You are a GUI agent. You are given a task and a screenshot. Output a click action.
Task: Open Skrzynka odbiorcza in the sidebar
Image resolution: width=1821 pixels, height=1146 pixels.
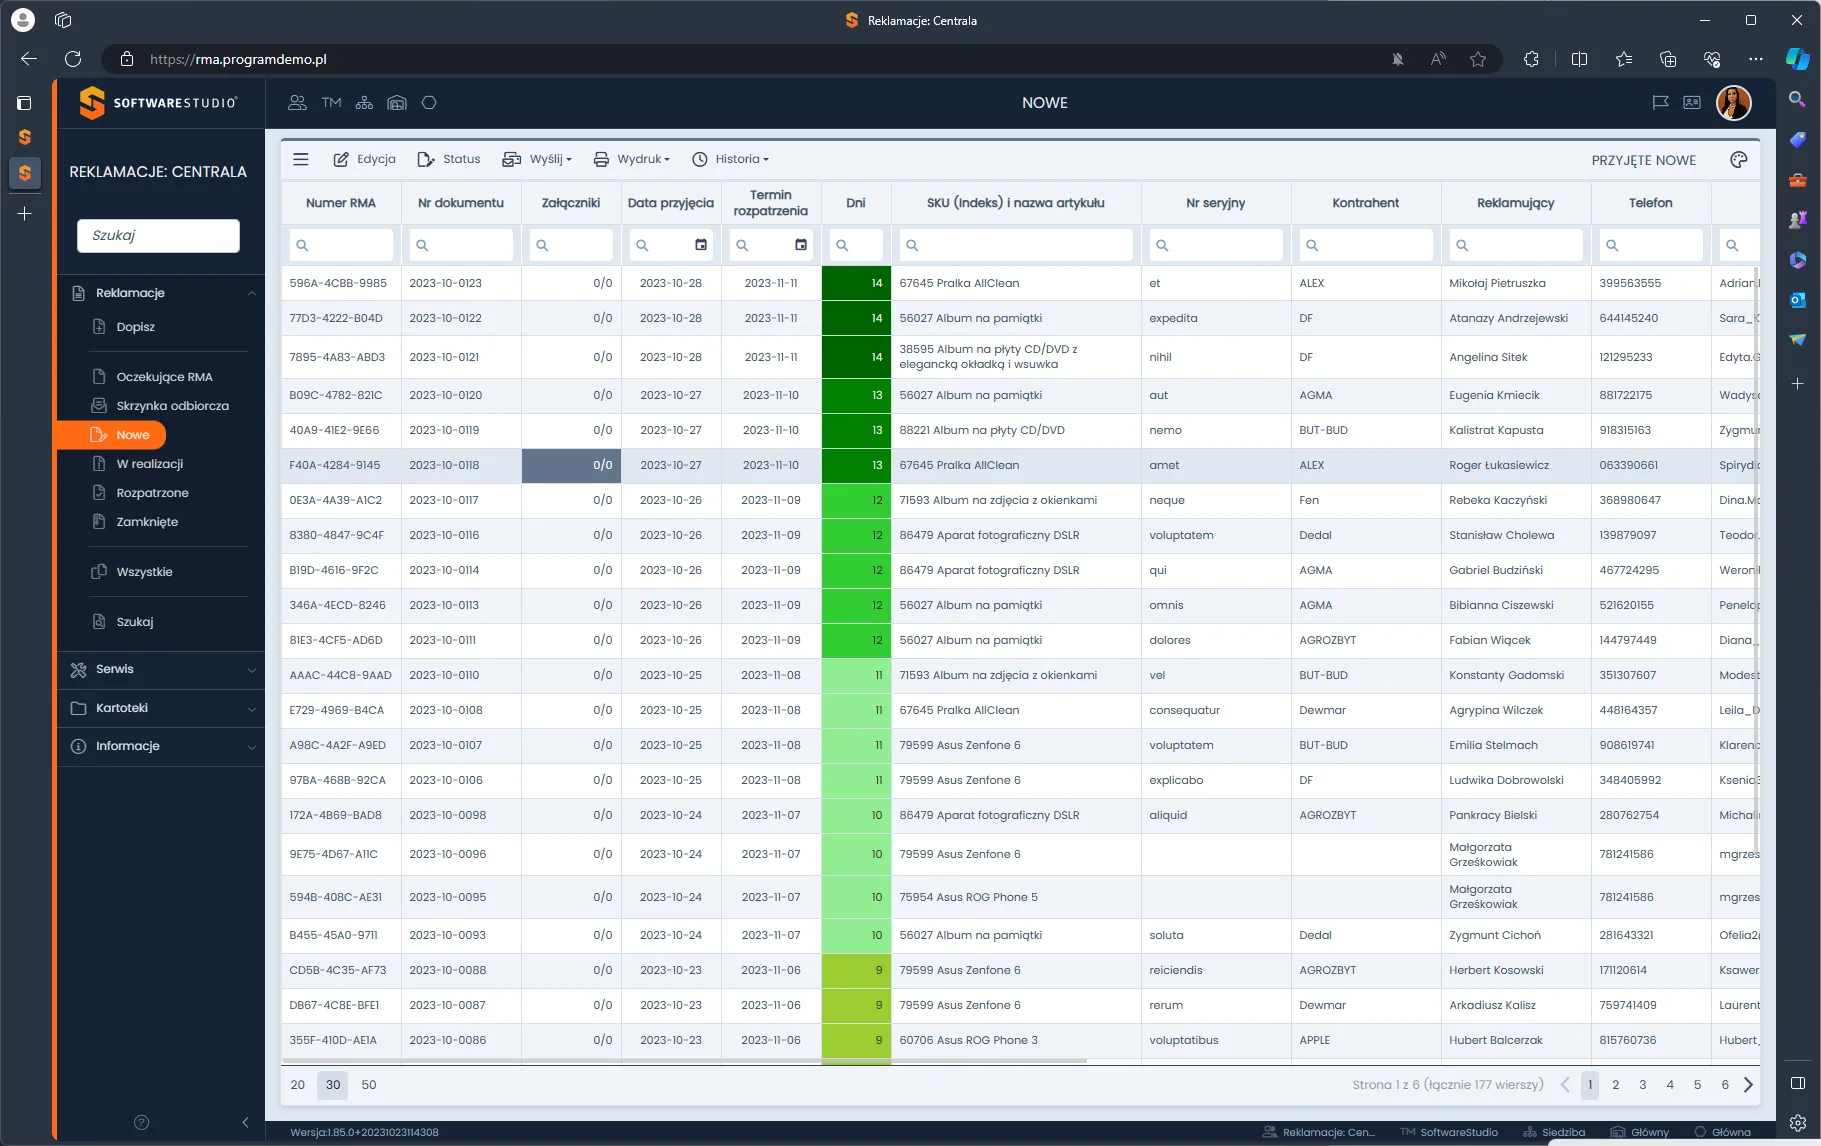click(x=172, y=406)
